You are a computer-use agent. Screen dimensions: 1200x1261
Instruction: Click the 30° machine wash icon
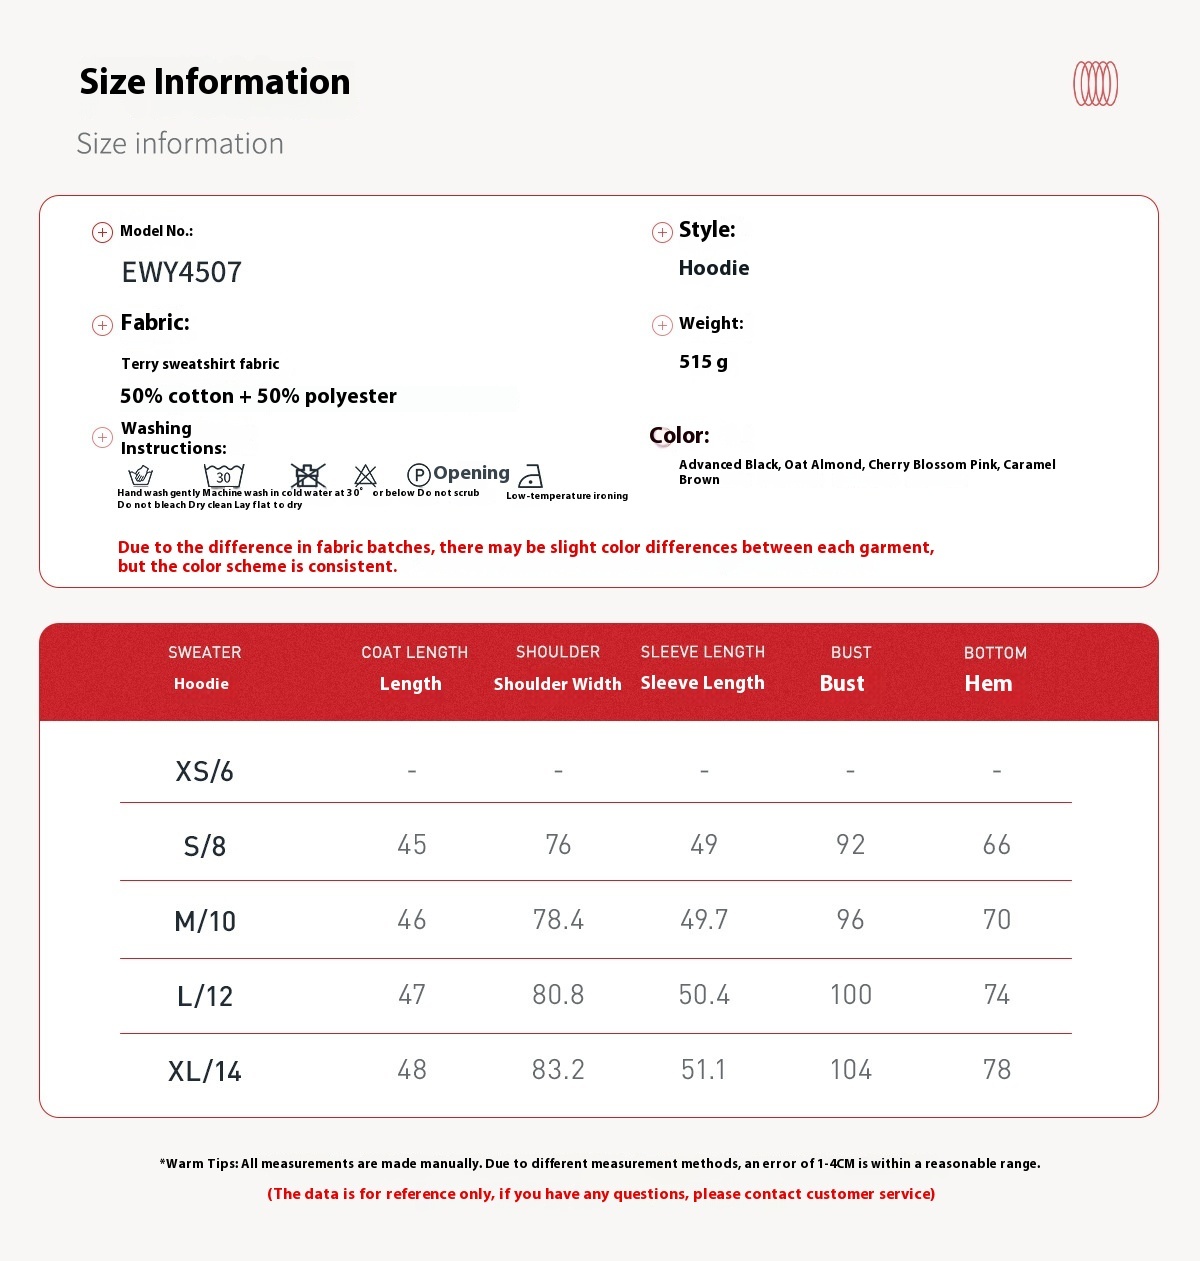[223, 475]
